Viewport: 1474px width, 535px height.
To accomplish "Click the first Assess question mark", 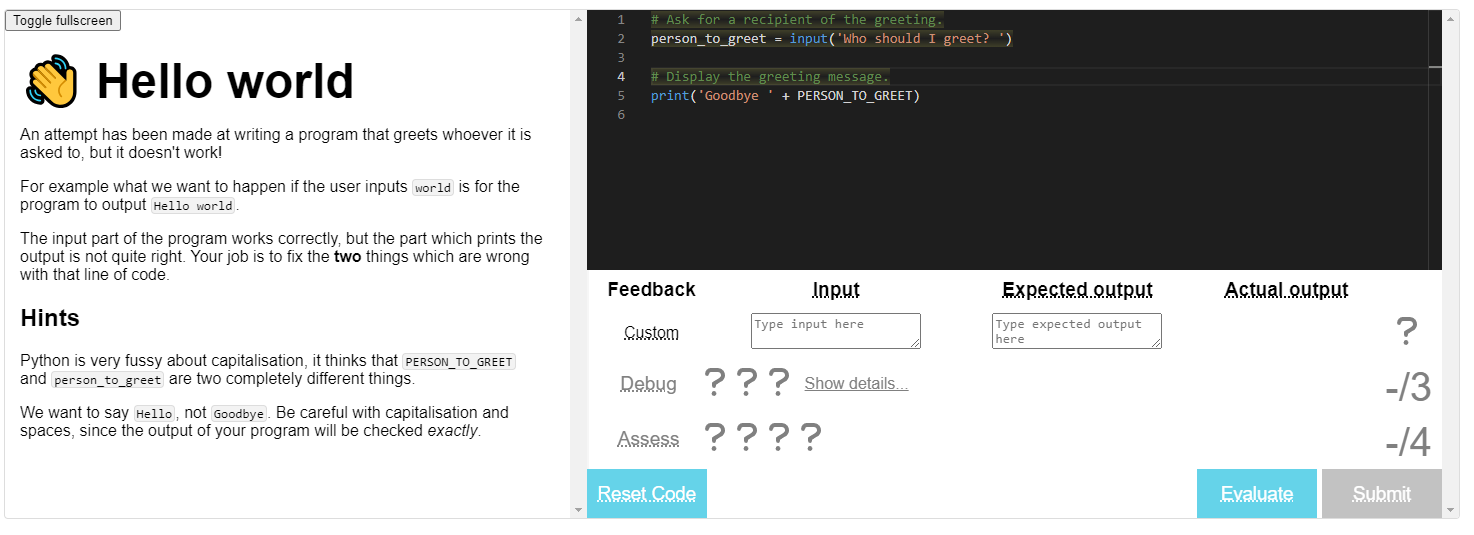I will pyautogui.click(x=714, y=437).
